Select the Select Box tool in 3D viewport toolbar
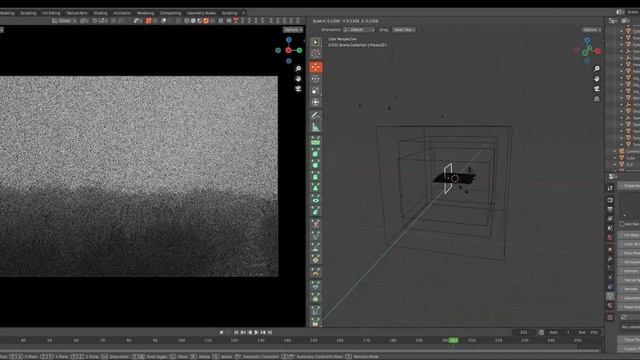 [316, 42]
